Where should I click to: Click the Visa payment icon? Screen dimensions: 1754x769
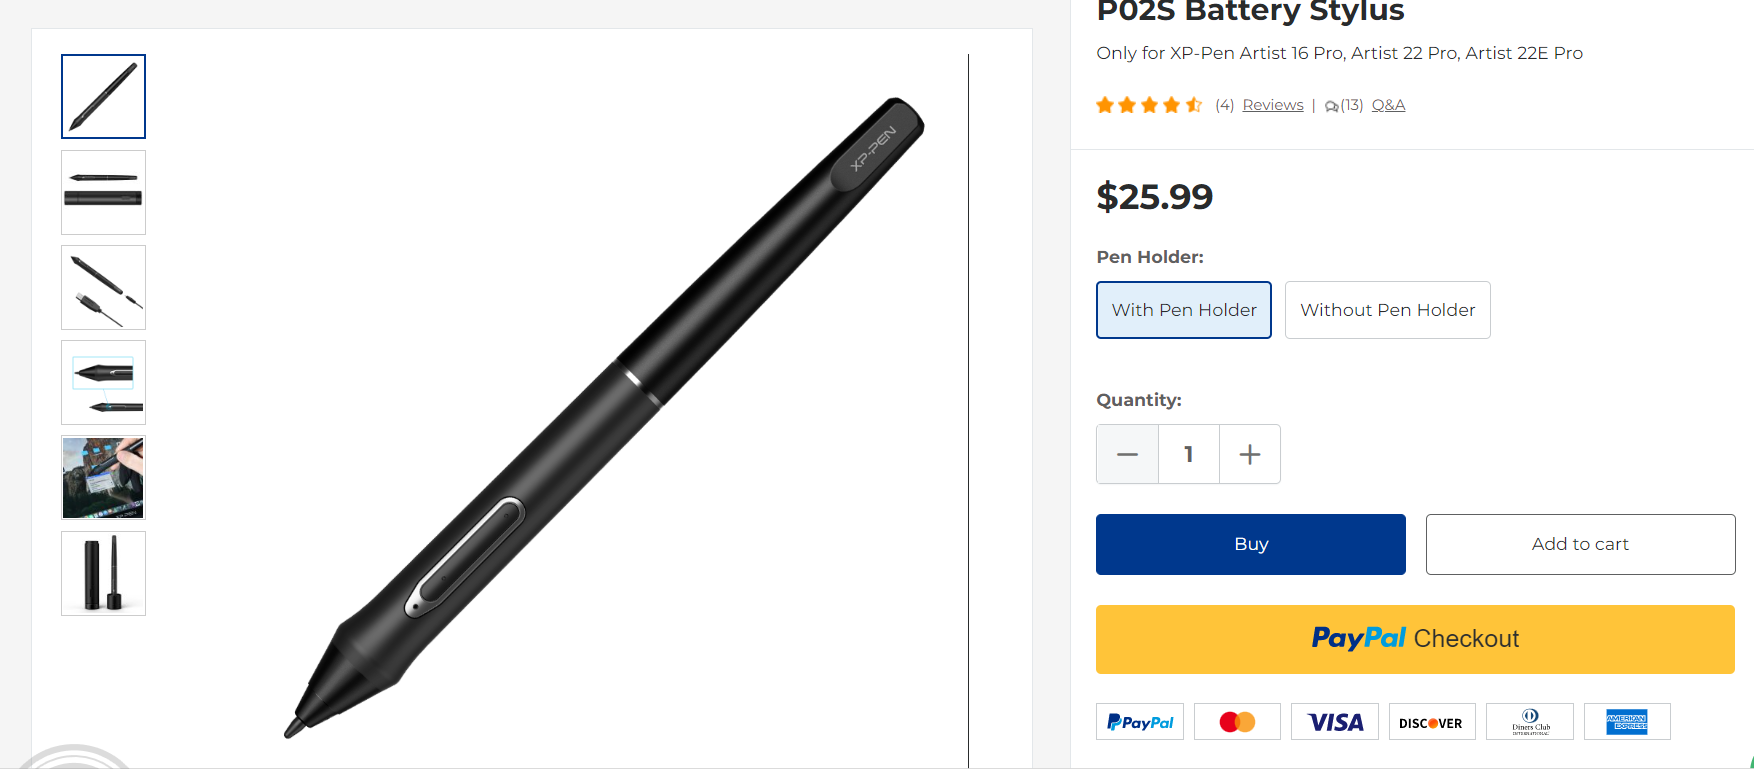(1334, 722)
